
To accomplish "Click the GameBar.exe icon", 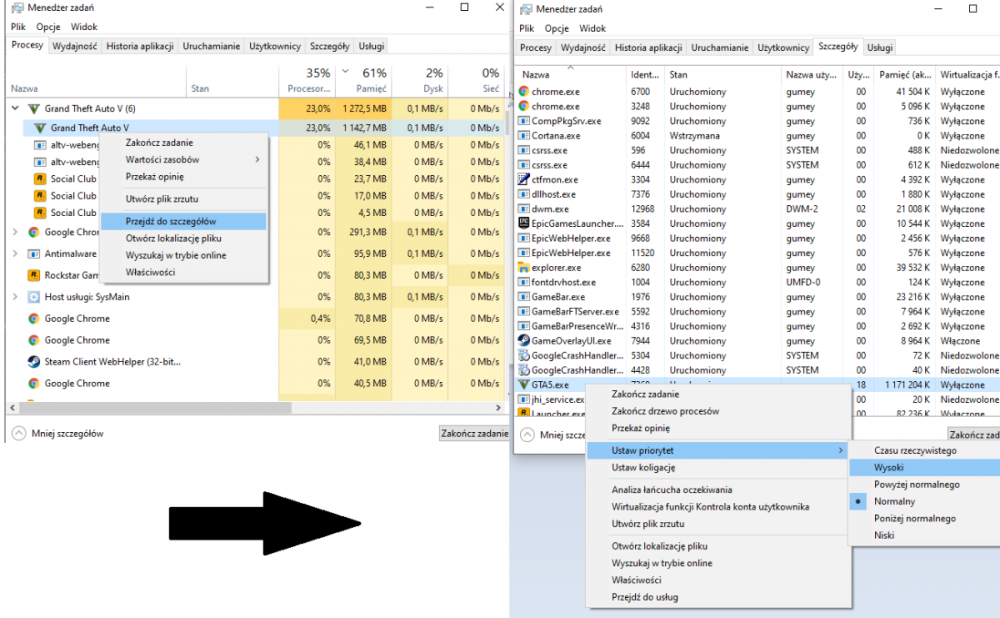I will [524, 297].
